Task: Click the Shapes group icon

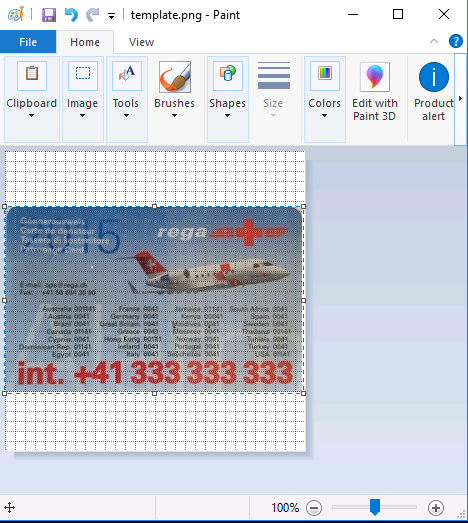Action: pos(228,75)
